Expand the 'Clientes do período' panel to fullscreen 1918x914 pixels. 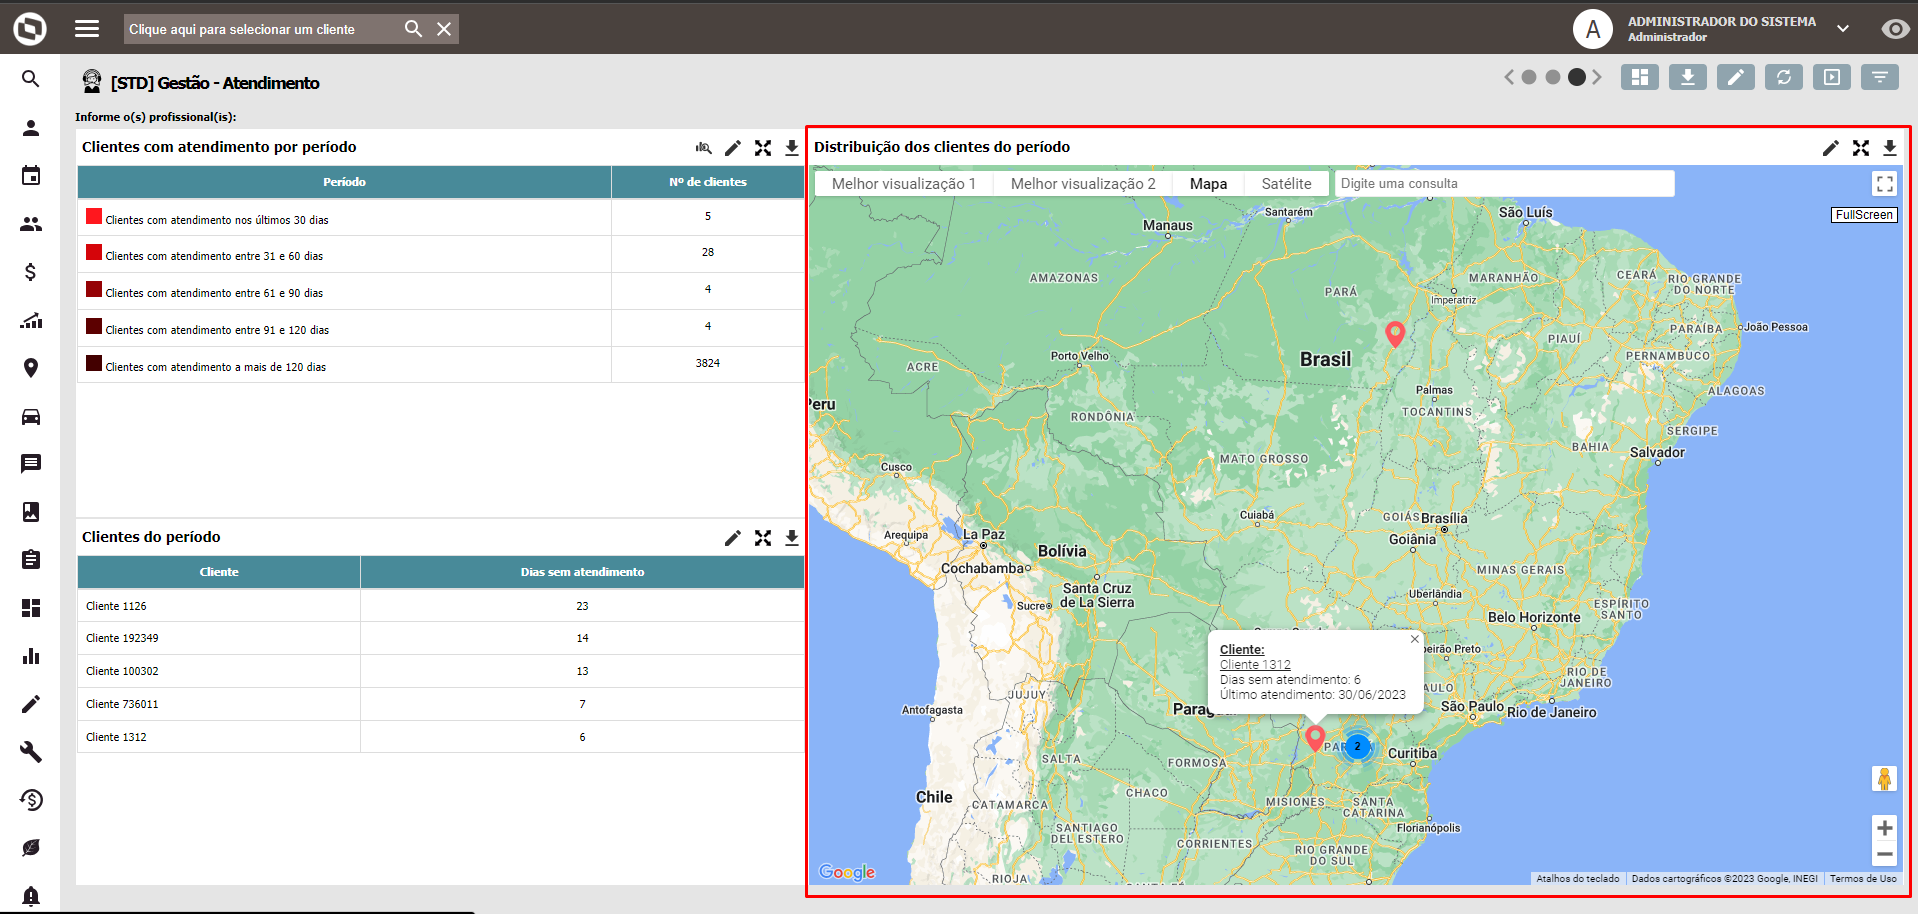[x=763, y=538]
